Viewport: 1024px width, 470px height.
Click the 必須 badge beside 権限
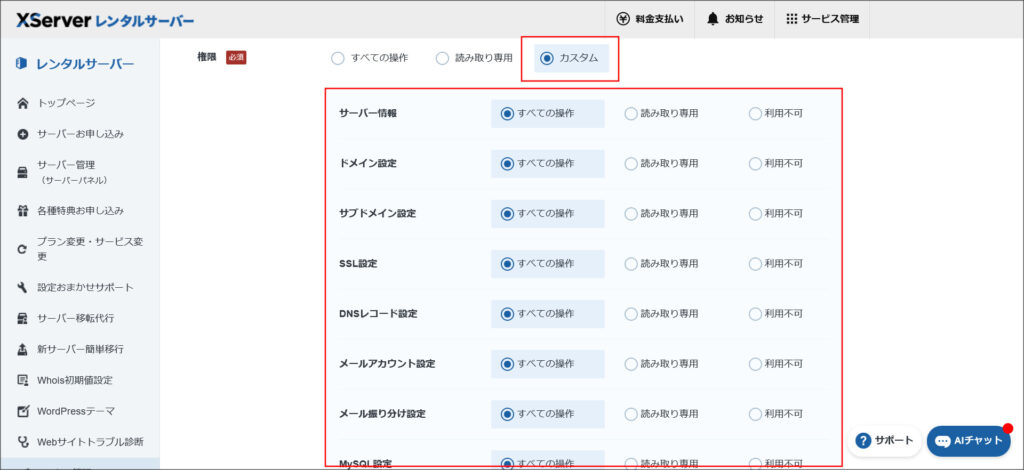click(x=236, y=57)
